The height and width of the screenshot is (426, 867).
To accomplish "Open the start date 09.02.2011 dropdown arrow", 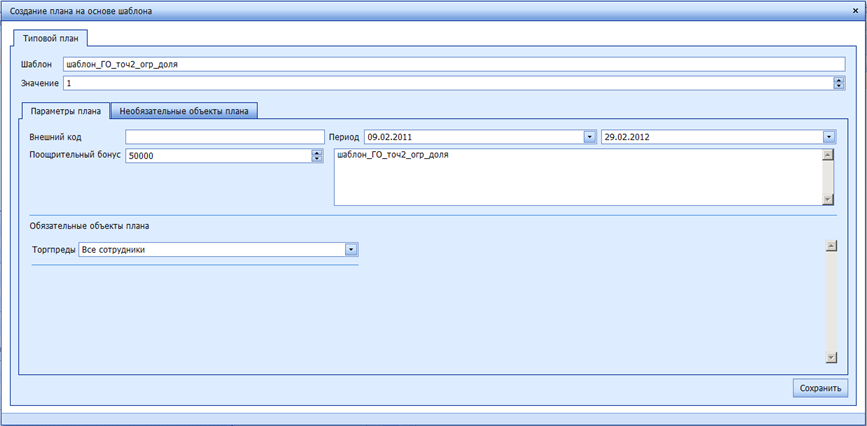I will coord(589,137).
